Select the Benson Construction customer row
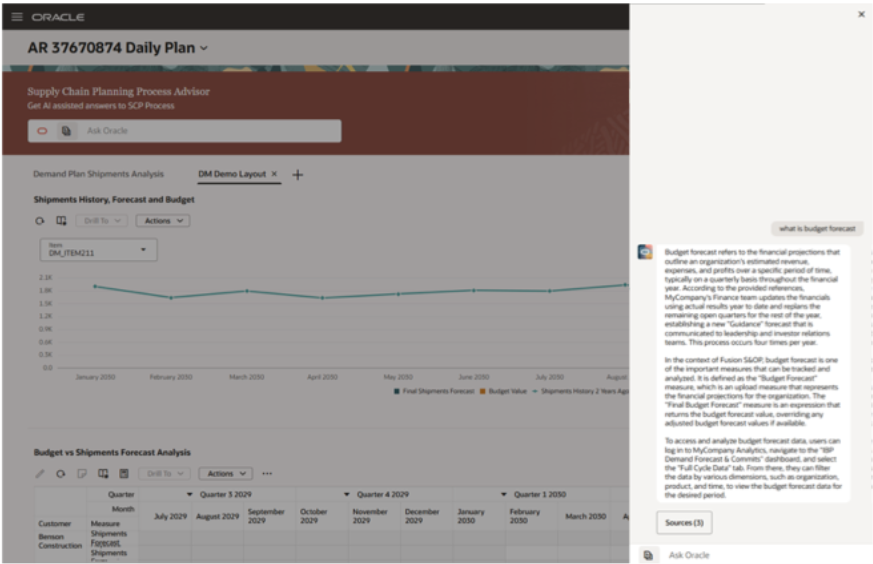Screen dimensions: 873x564 tap(60, 541)
